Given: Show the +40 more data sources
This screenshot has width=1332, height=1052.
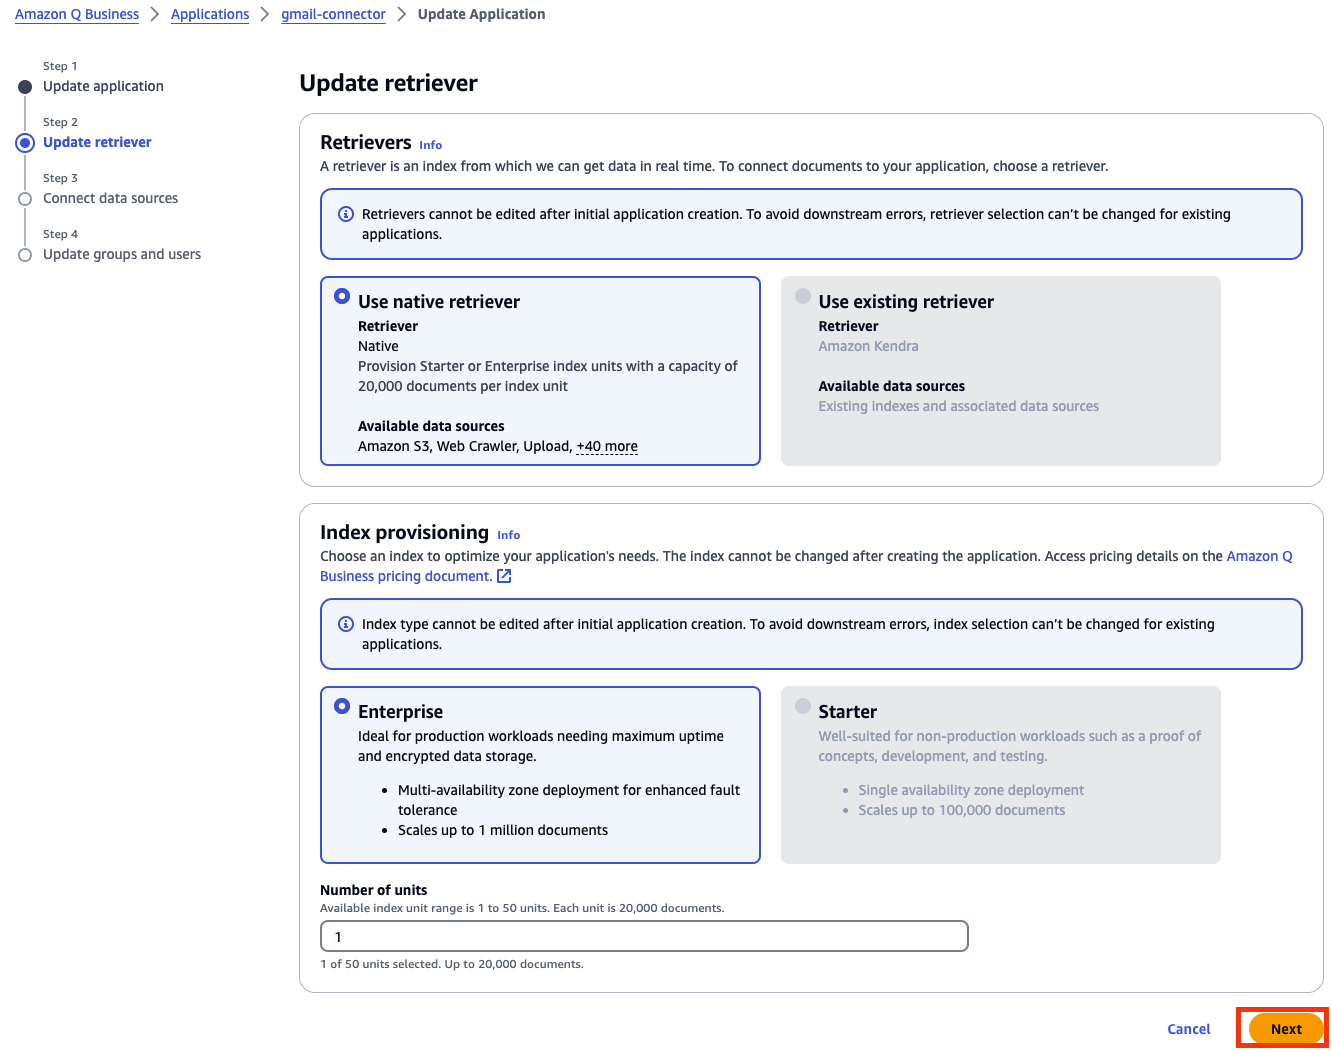Looking at the screenshot, I should [607, 446].
